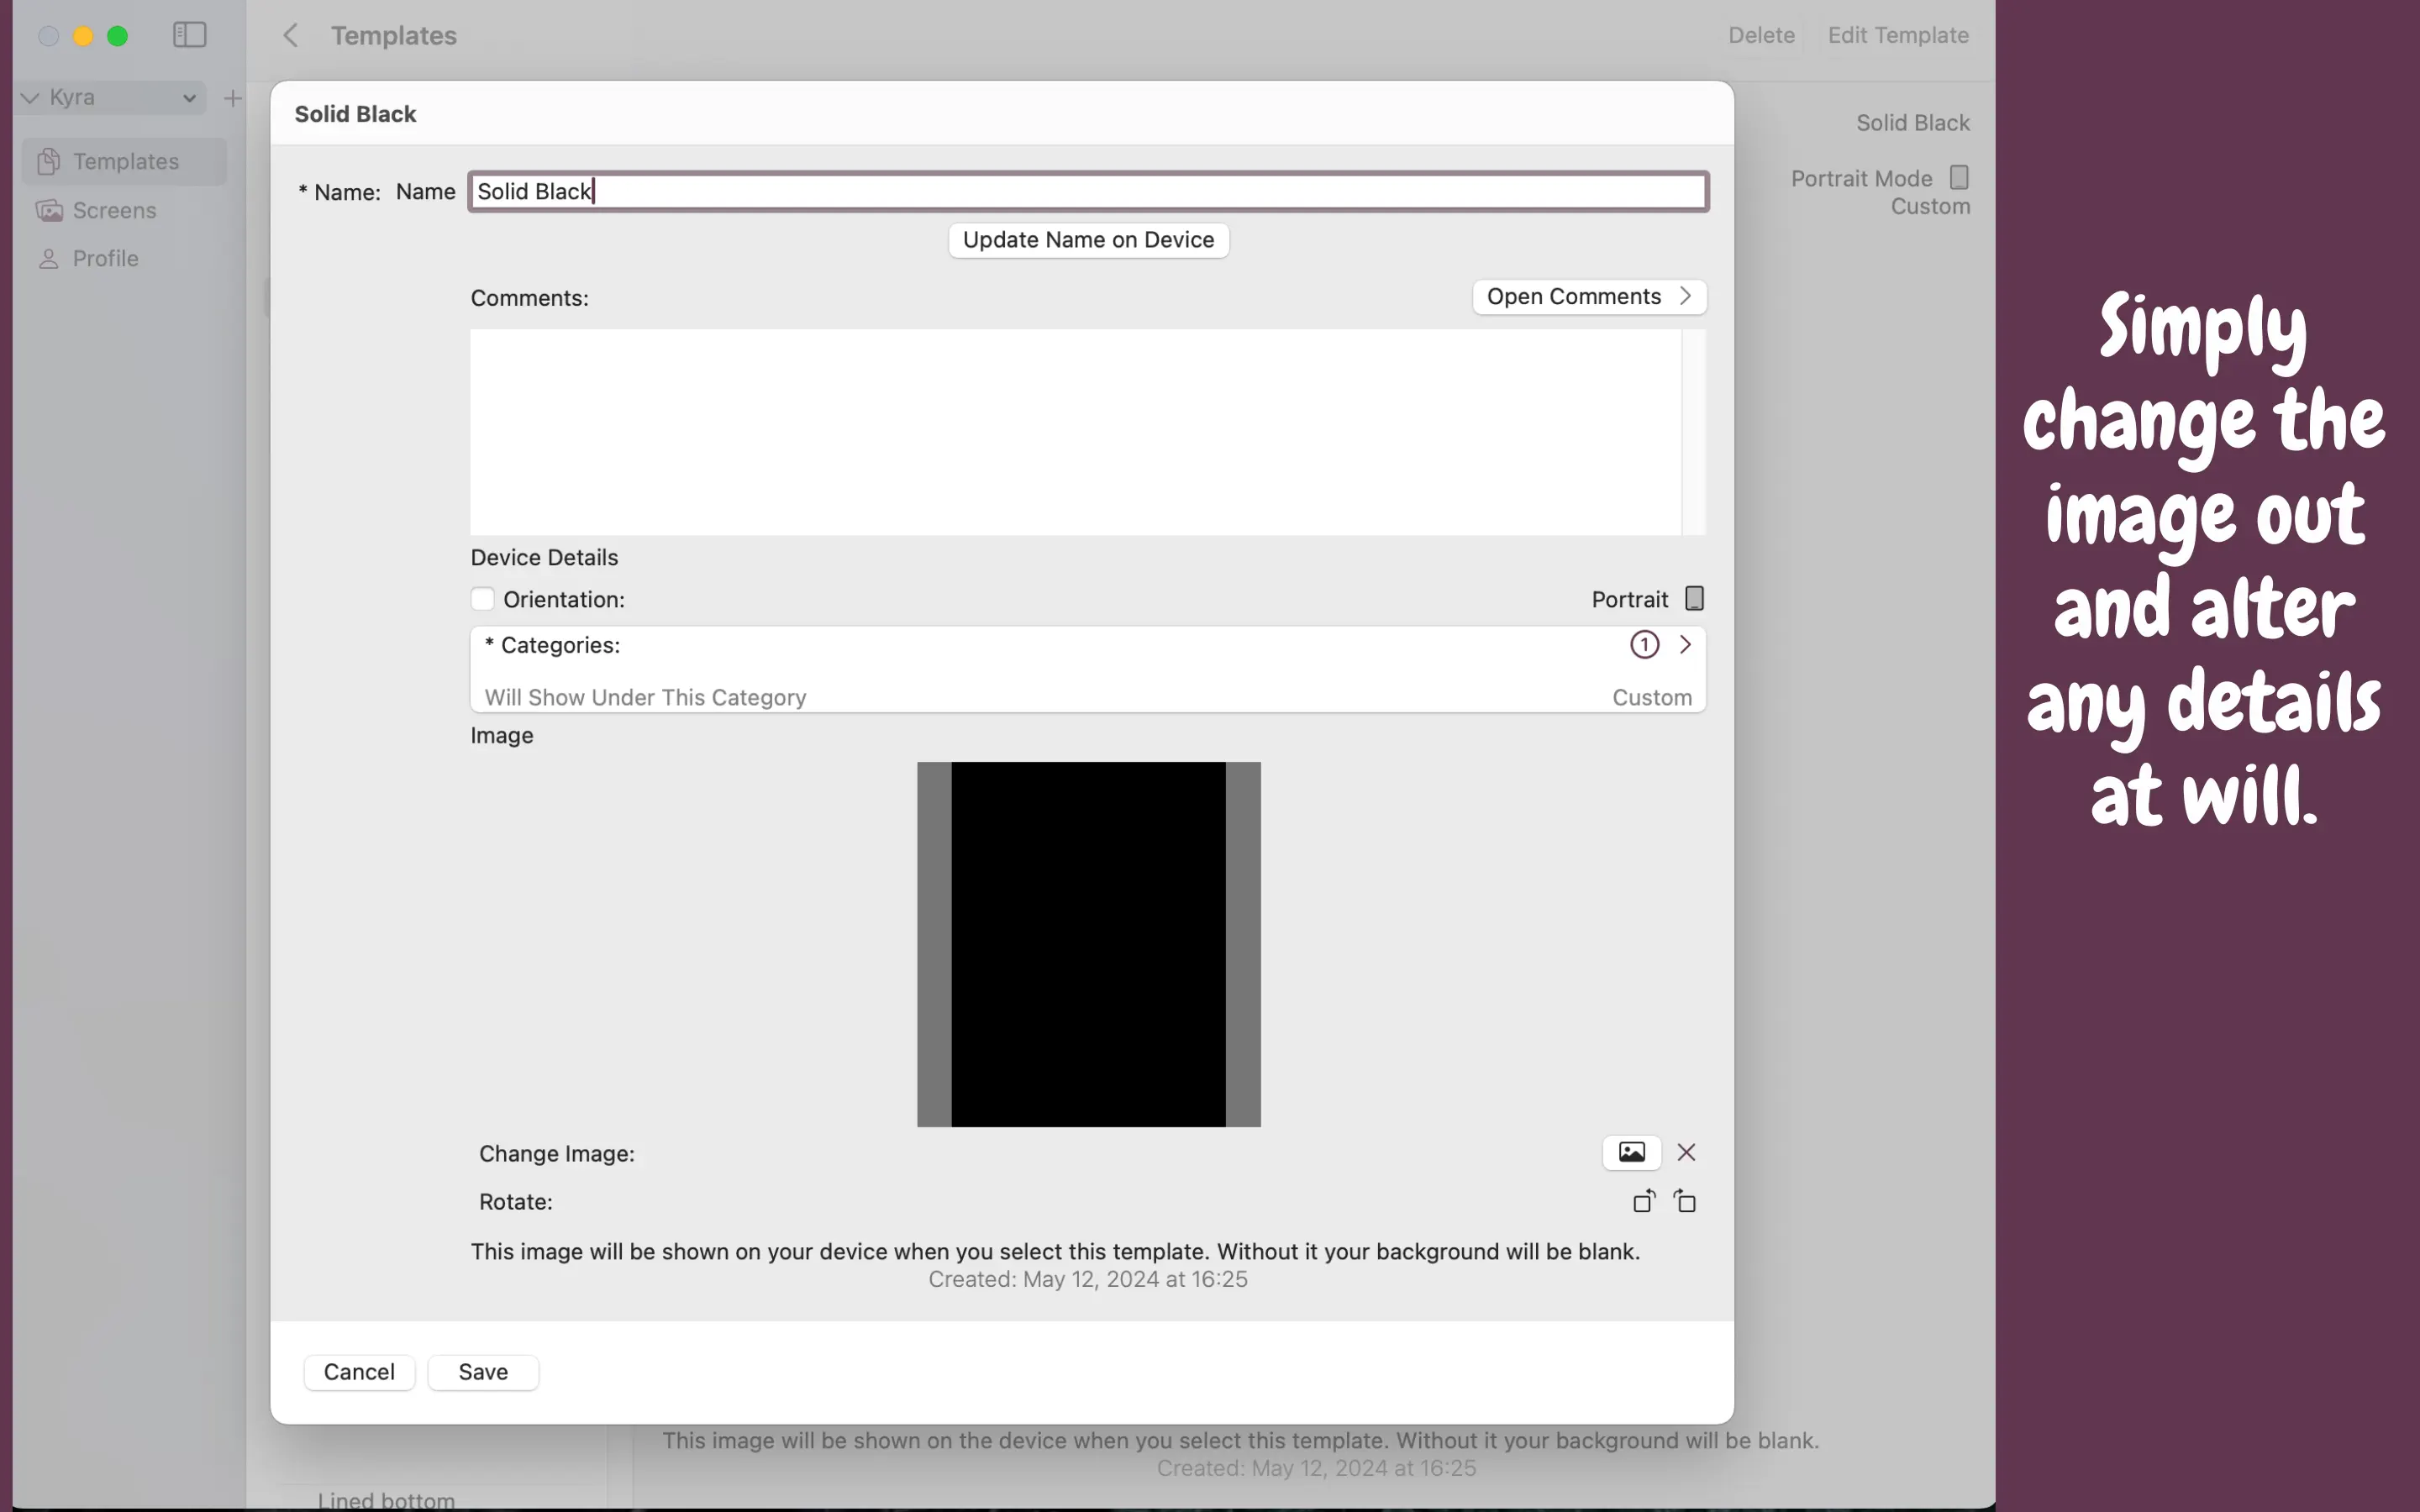This screenshot has width=2420, height=1512.
Task: Click the portrait device icon beside Portrait
Action: coord(1694,598)
